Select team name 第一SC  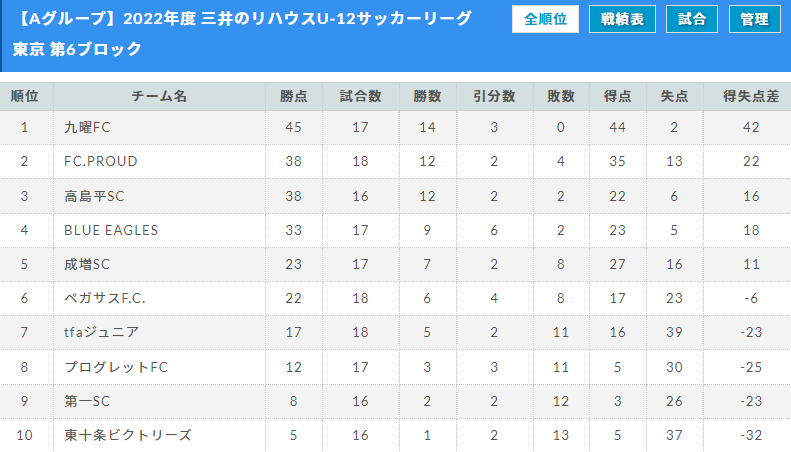tap(87, 401)
